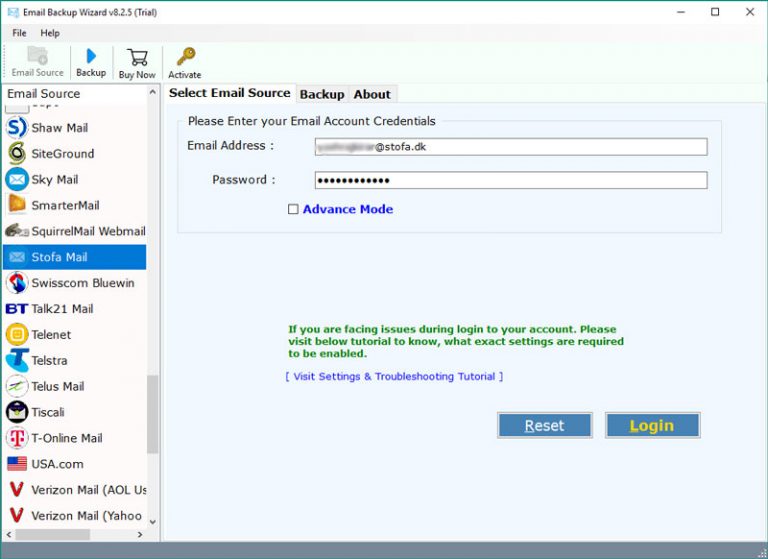Open Buy Now shopping cart icon
The image size is (768, 559).
click(x=137, y=57)
